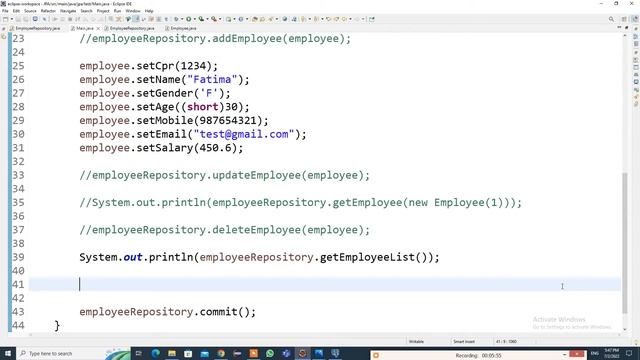Click the Smart Insert status bar field
Image resolution: width=640 pixels, height=360 pixels.
coord(464,341)
